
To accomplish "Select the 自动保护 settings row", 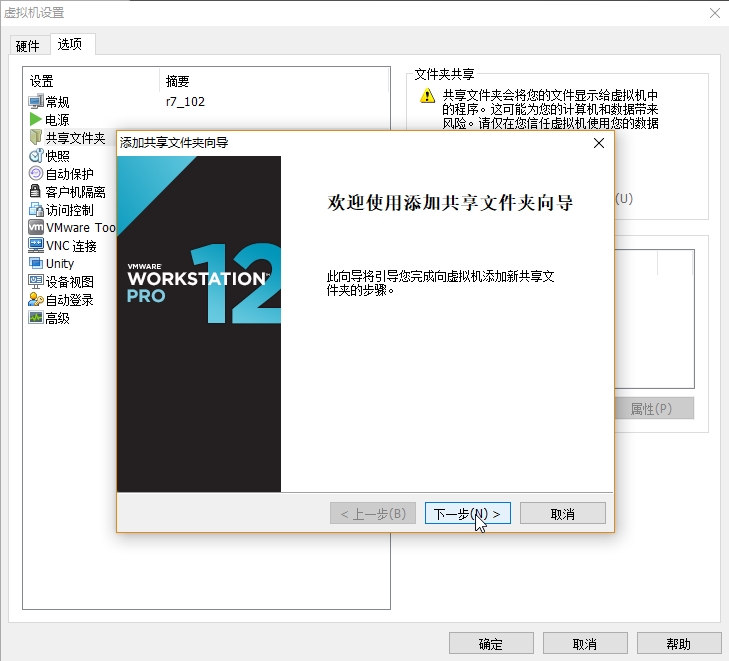I will tap(70, 173).
